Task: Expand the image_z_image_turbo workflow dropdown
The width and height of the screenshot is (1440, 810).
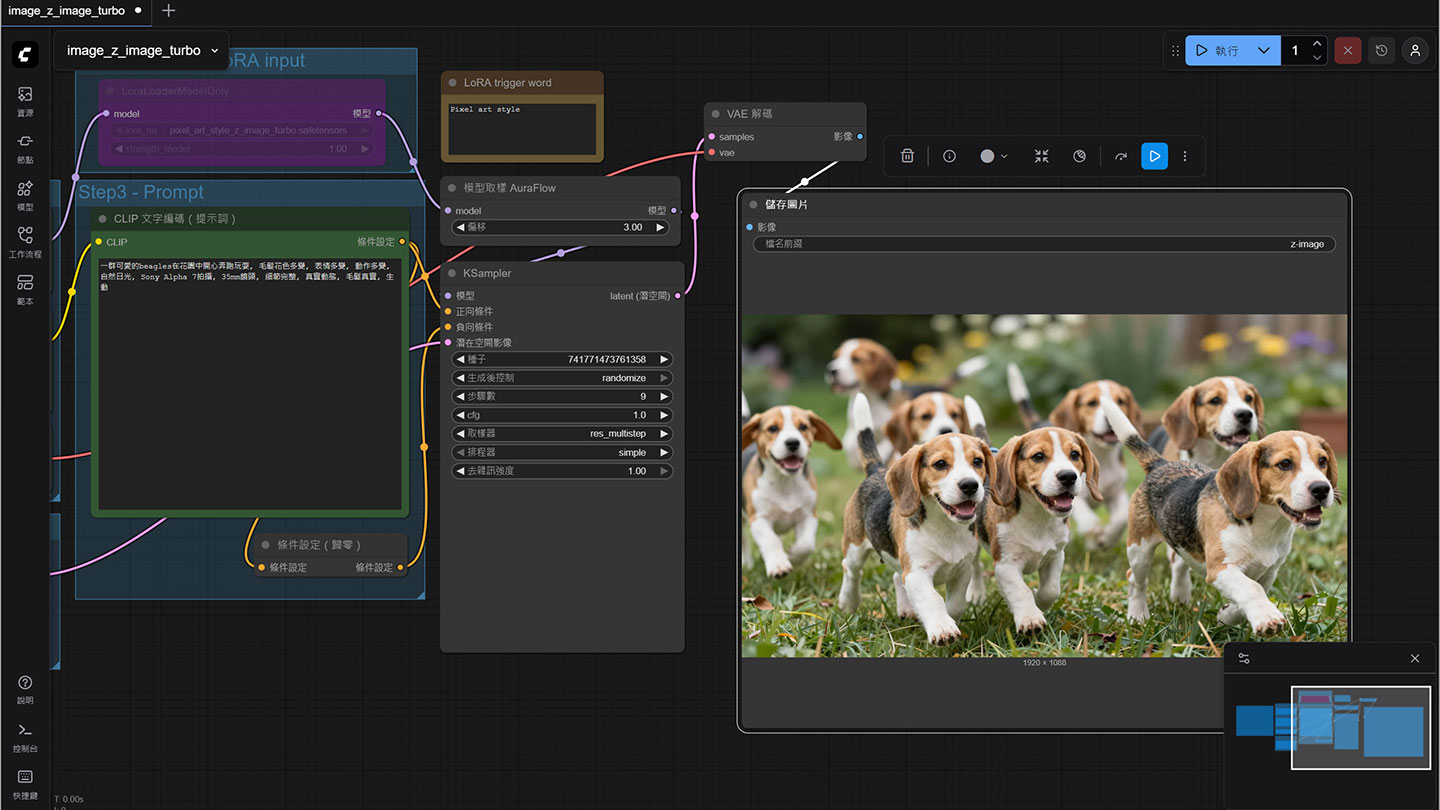Action: [x=214, y=50]
